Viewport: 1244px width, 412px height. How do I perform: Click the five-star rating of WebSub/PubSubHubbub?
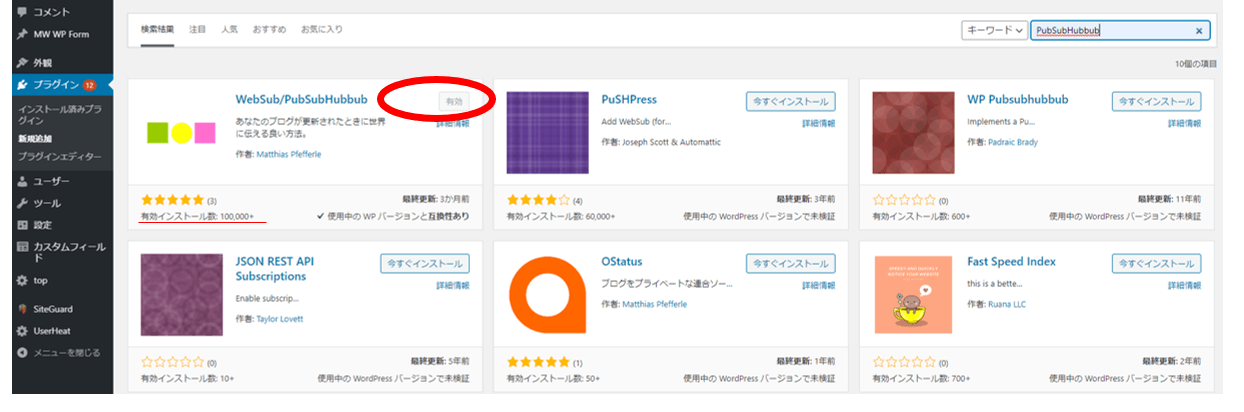172,200
